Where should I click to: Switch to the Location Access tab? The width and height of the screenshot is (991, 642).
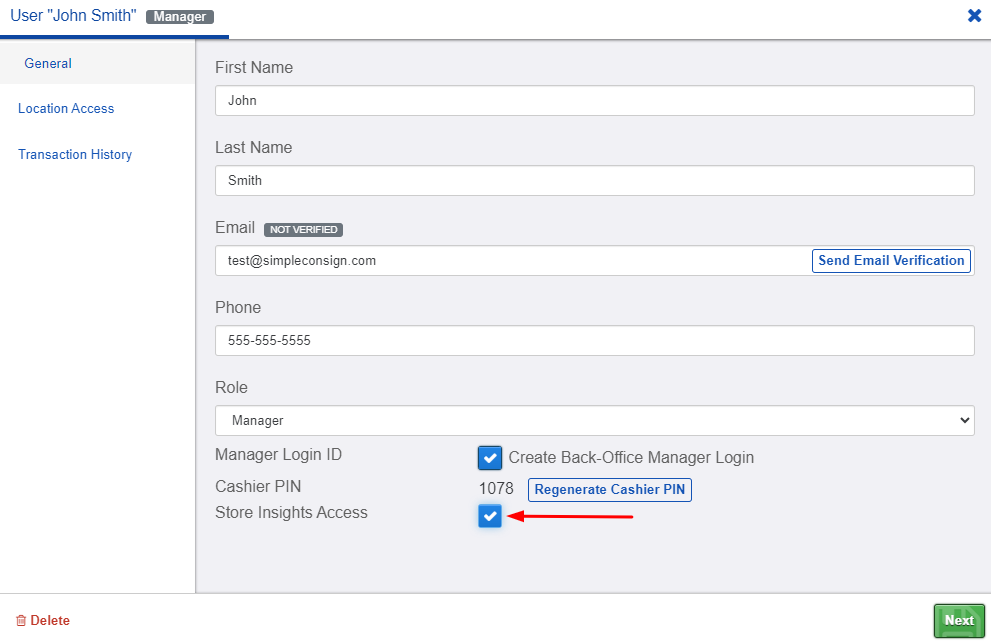[x=66, y=109]
